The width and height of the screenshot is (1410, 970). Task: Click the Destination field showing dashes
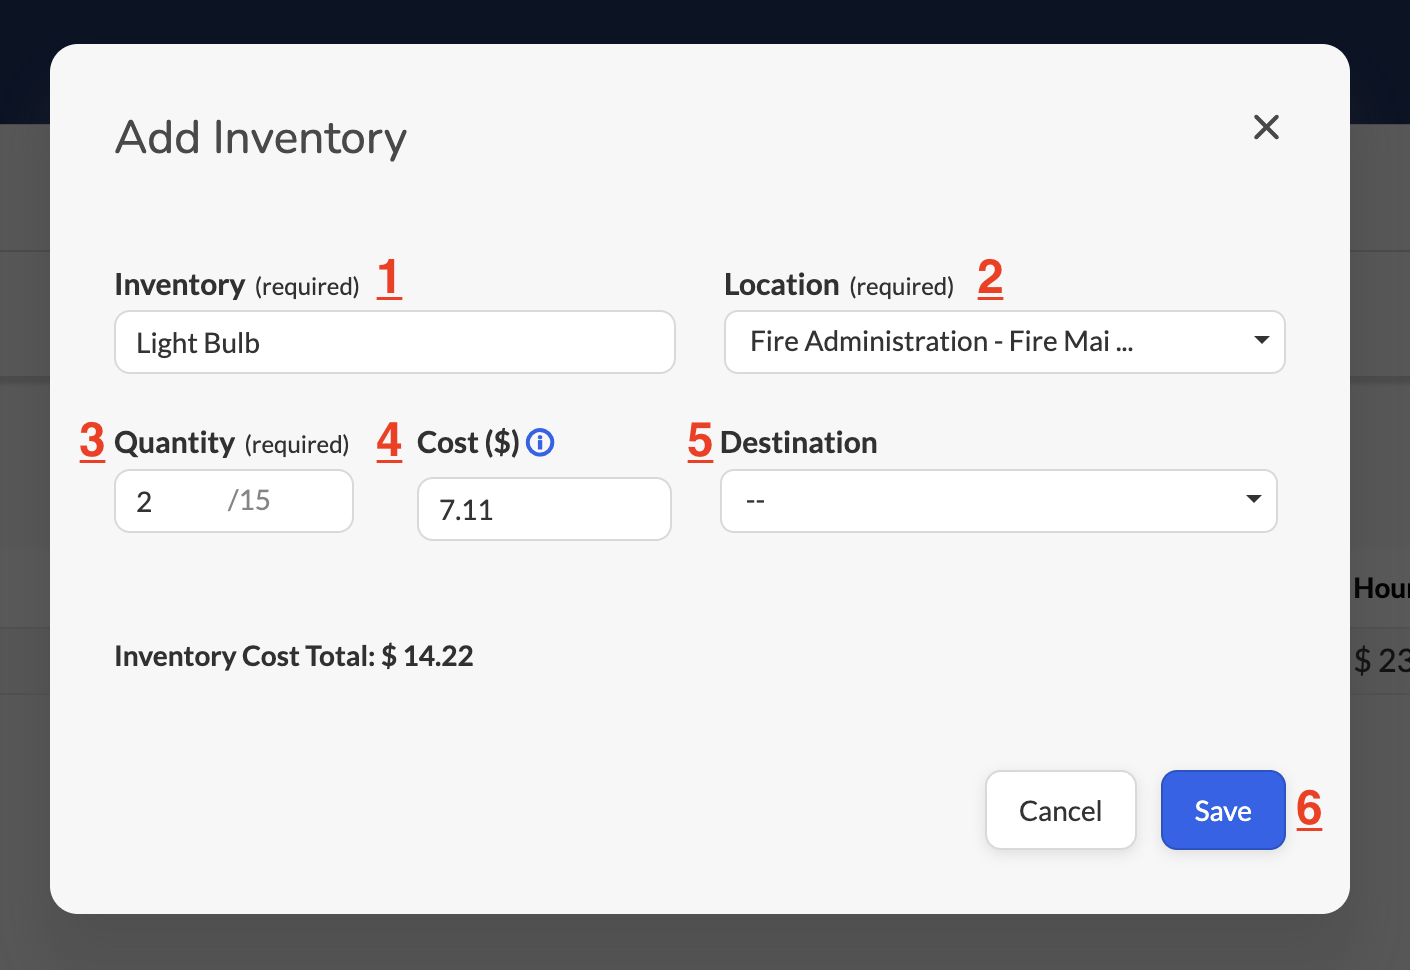(x=998, y=501)
